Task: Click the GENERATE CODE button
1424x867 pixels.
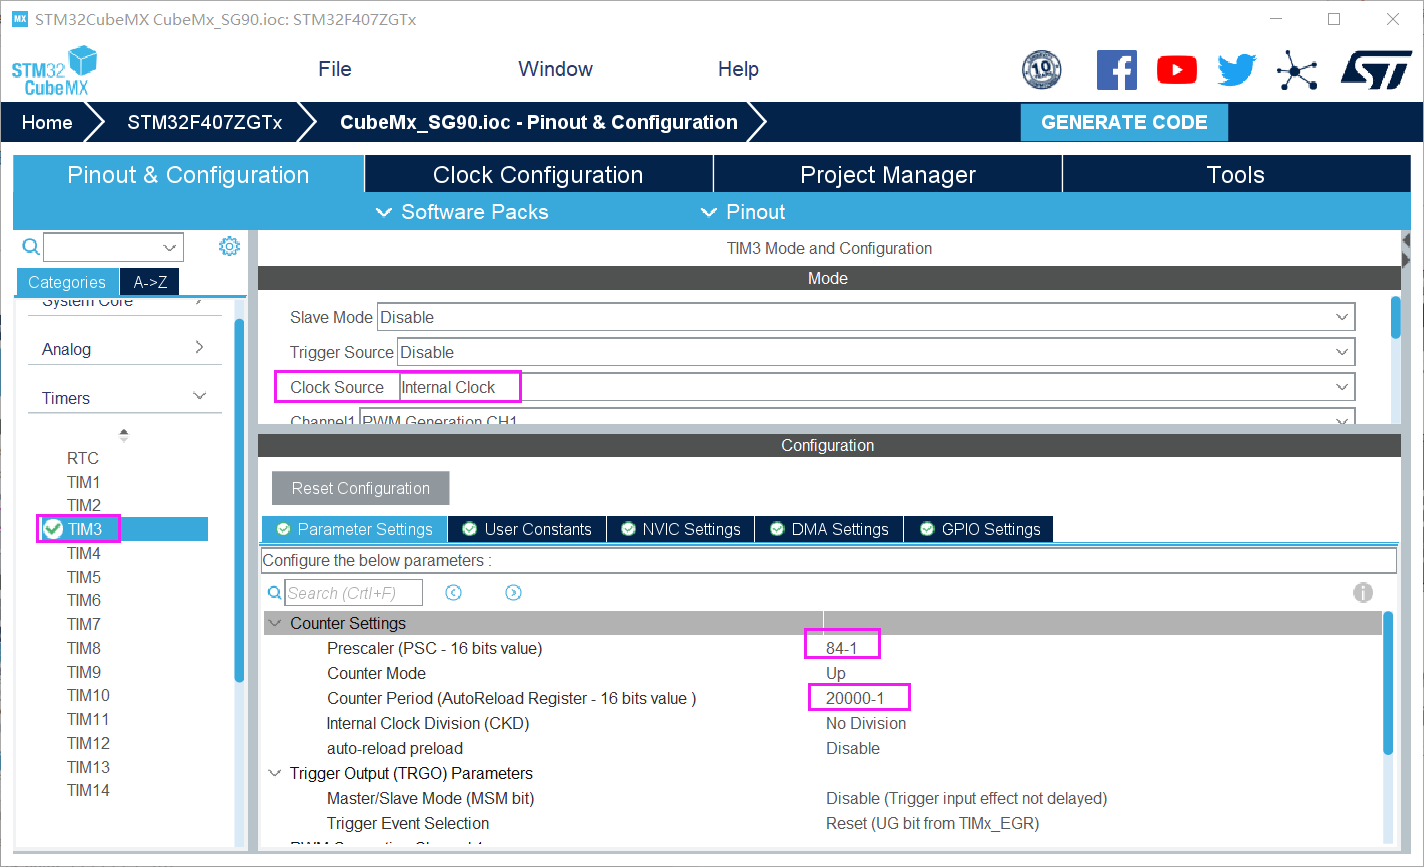Action: pos(1124,122)
